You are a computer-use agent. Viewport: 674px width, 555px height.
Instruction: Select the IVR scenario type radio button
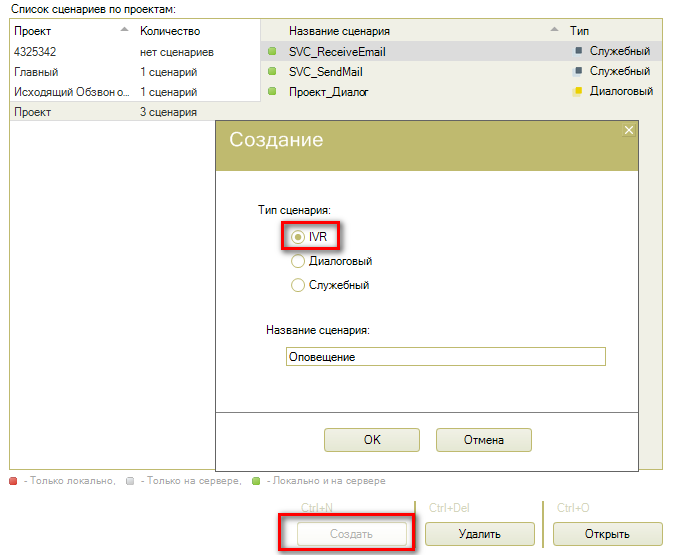tap(298, 237)
